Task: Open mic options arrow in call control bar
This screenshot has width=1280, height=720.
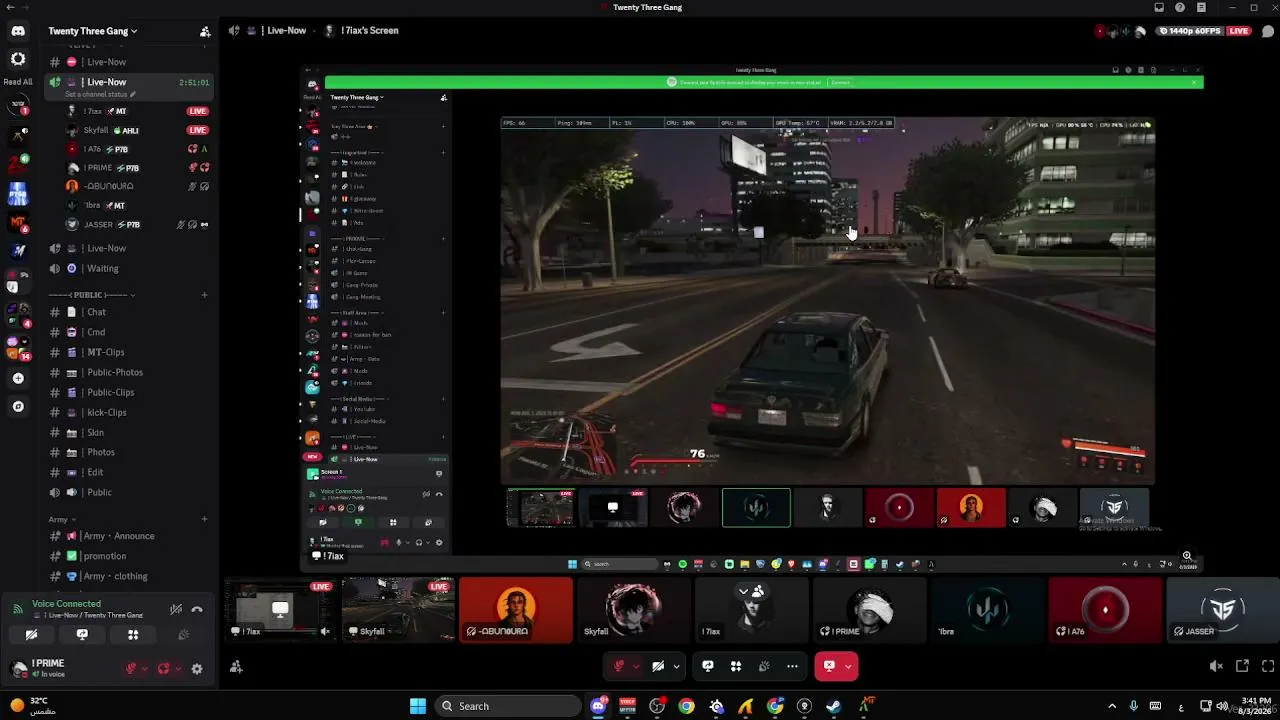Action: click(x=636, y=666)
